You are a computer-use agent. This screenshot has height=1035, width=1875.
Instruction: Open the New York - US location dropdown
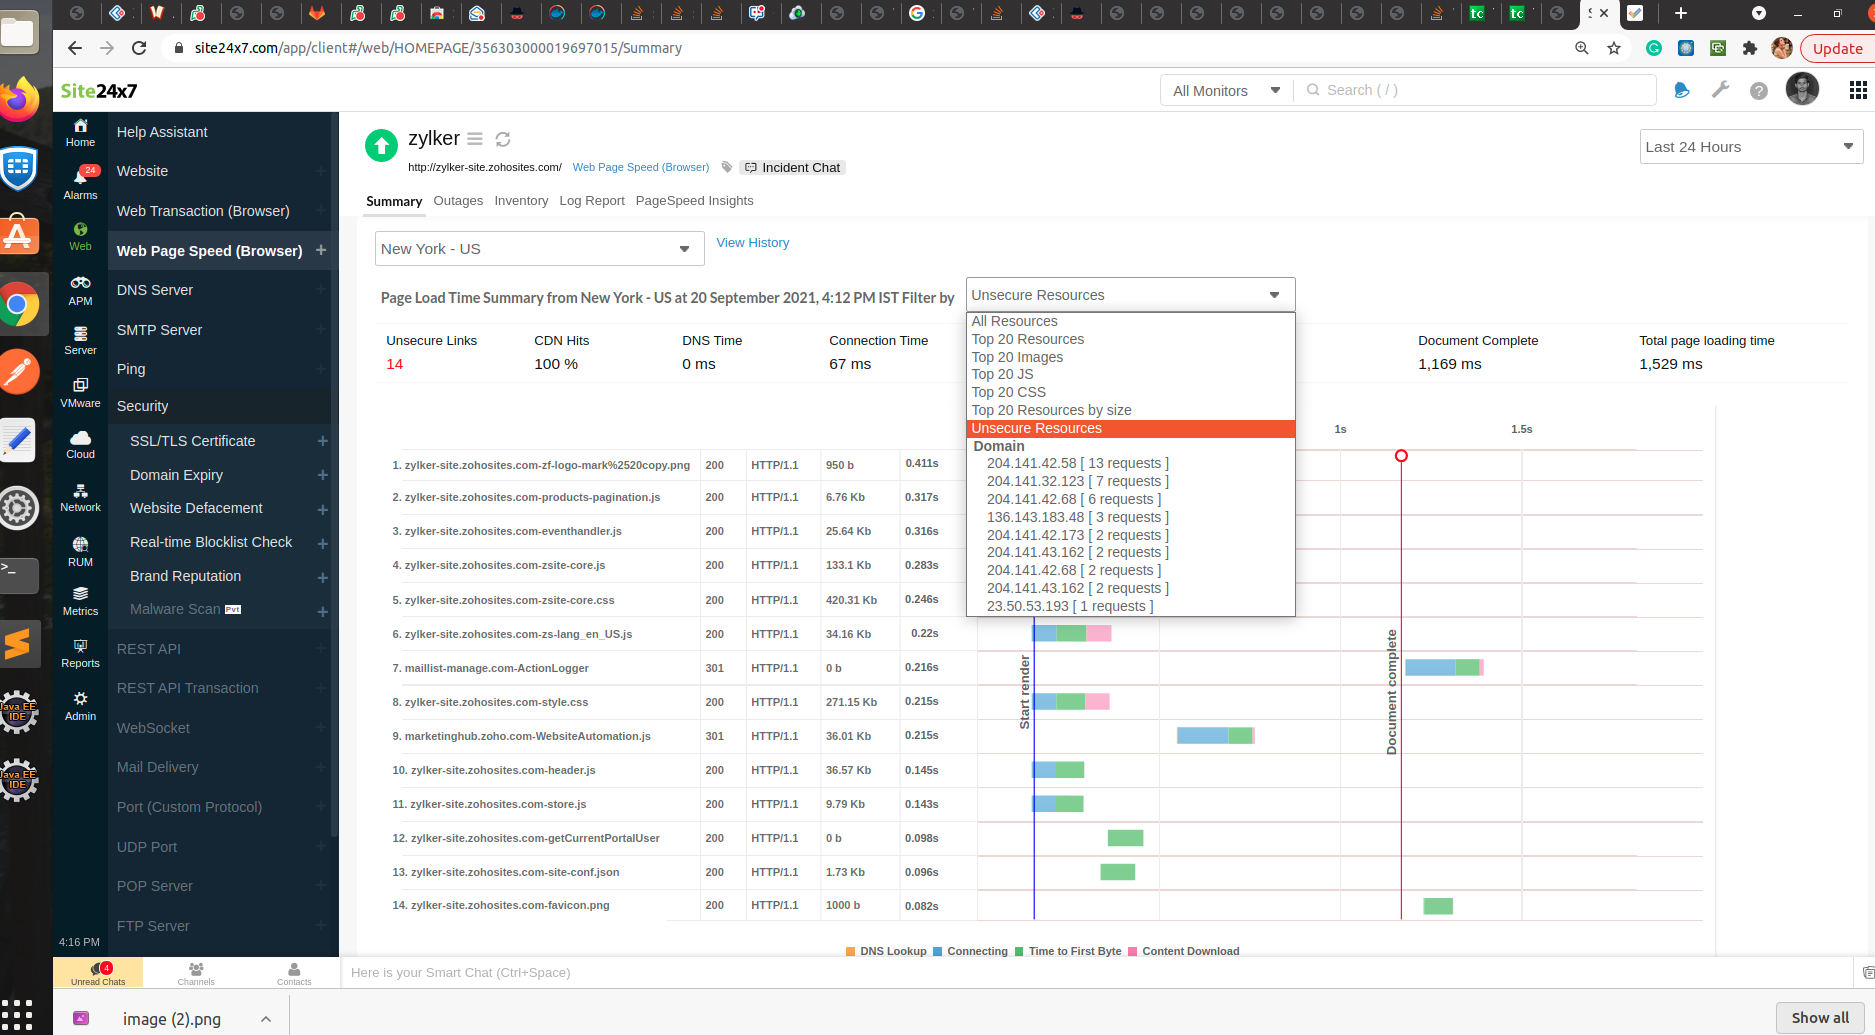[539, 249]
